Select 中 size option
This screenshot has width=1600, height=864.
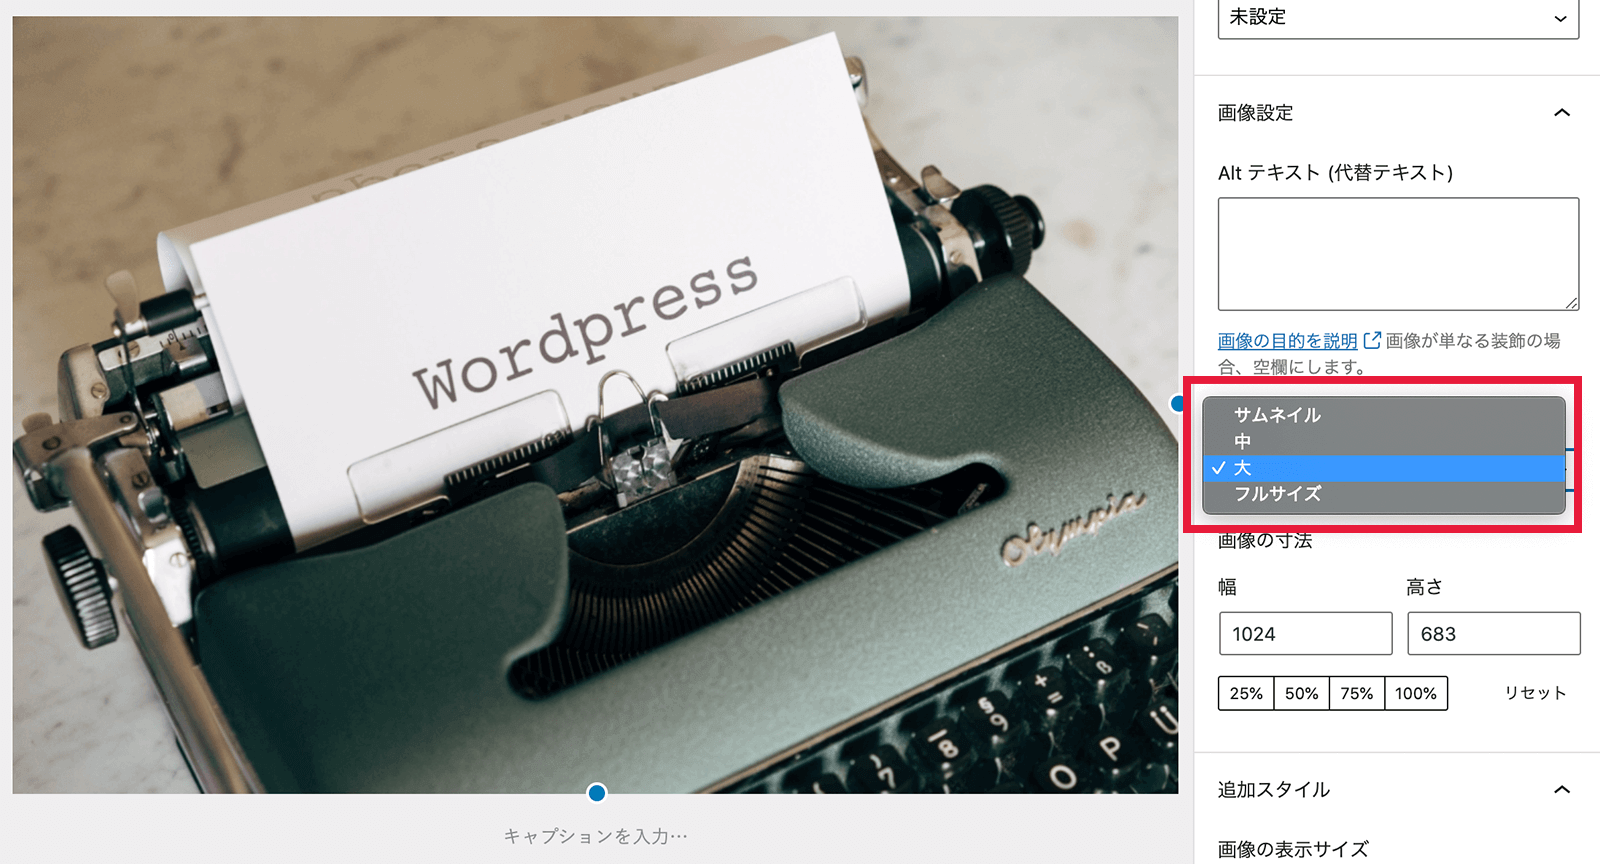click(1384, 441)
